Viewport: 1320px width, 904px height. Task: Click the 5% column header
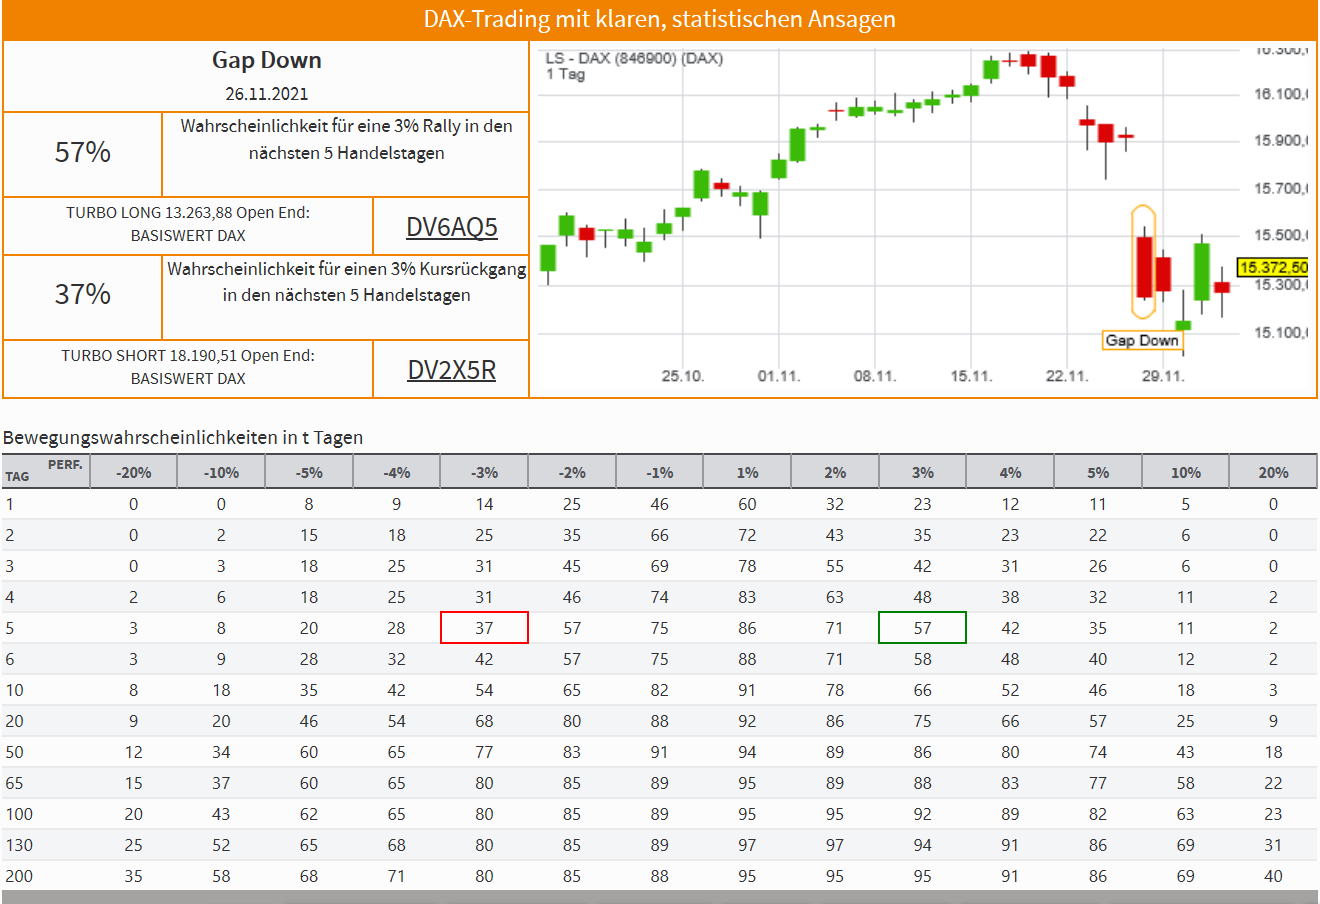point(1098,472)
